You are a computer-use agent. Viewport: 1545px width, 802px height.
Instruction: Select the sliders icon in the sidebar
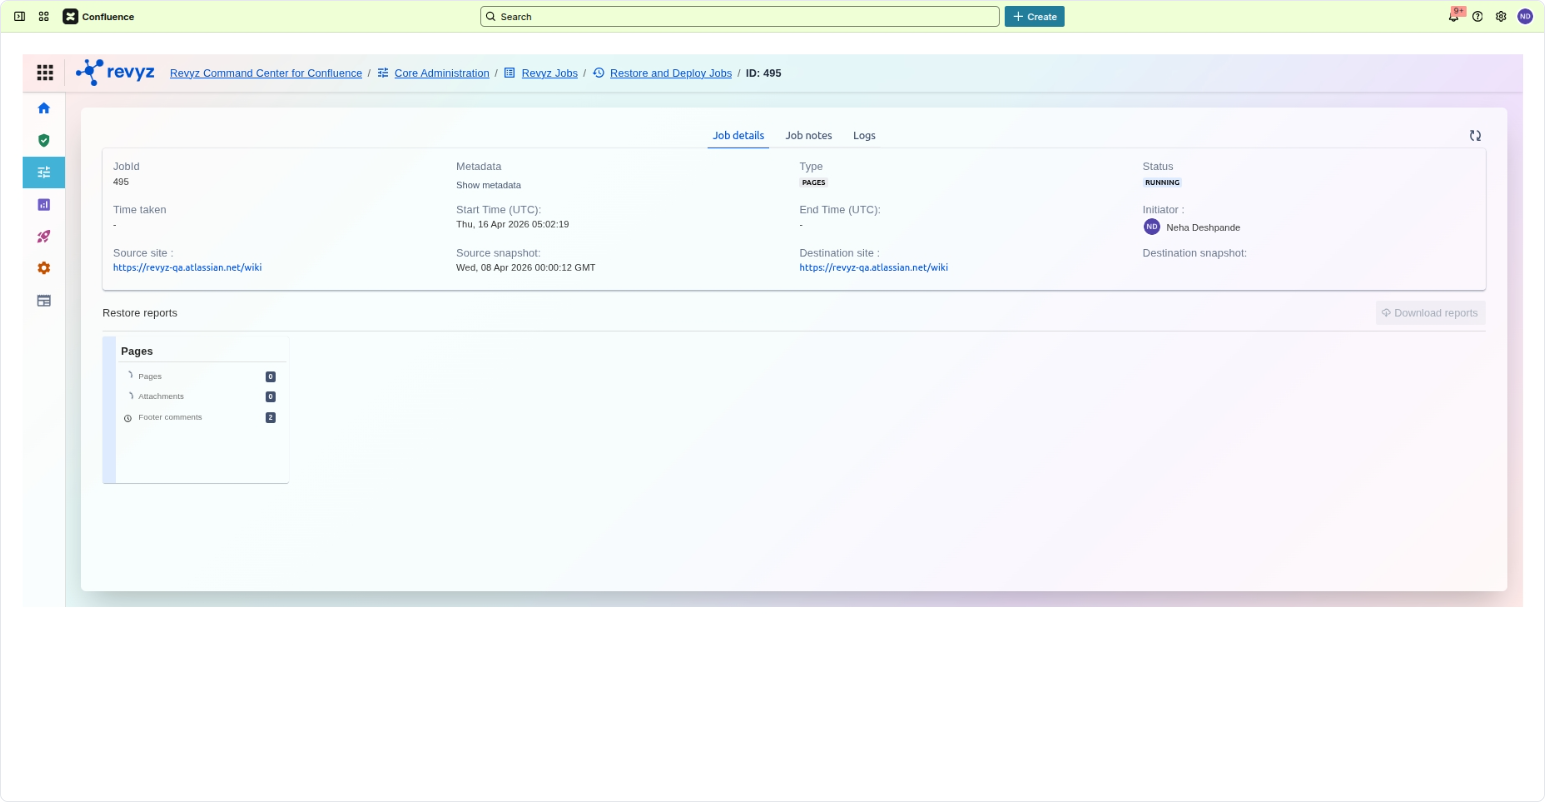click(x=44, y=172)
